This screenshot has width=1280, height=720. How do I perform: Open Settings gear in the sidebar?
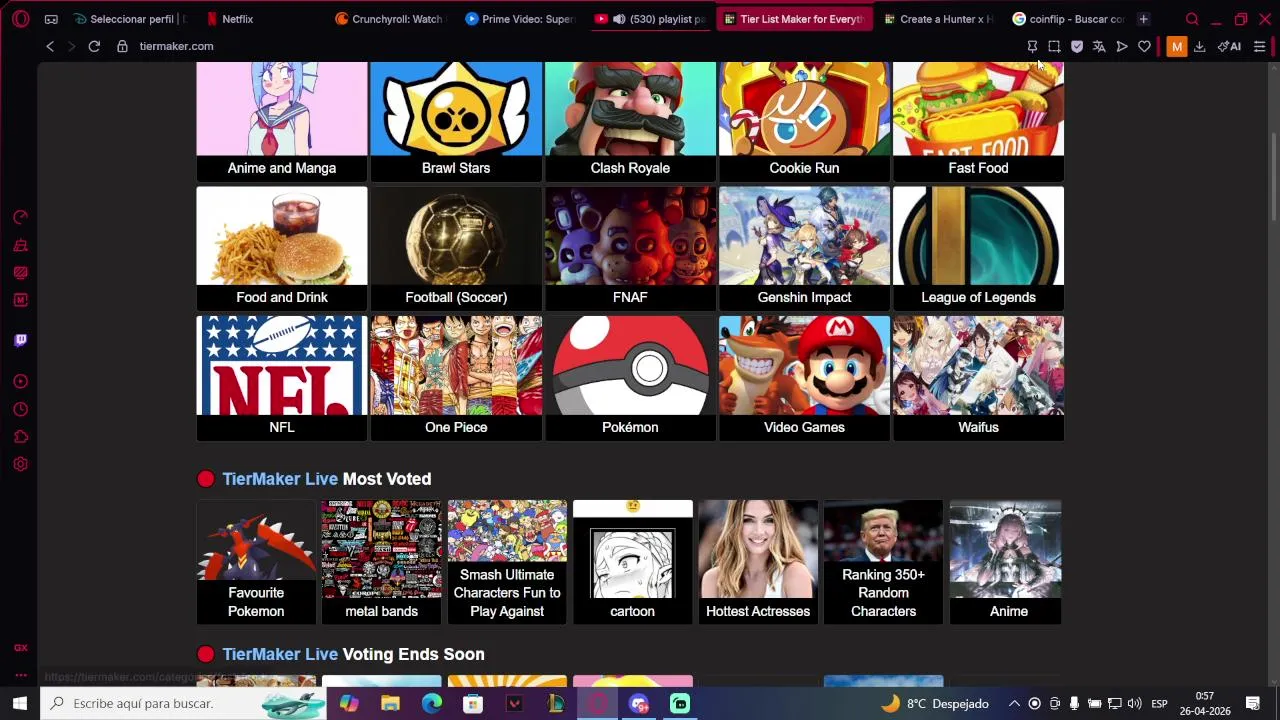click(20, 464)
